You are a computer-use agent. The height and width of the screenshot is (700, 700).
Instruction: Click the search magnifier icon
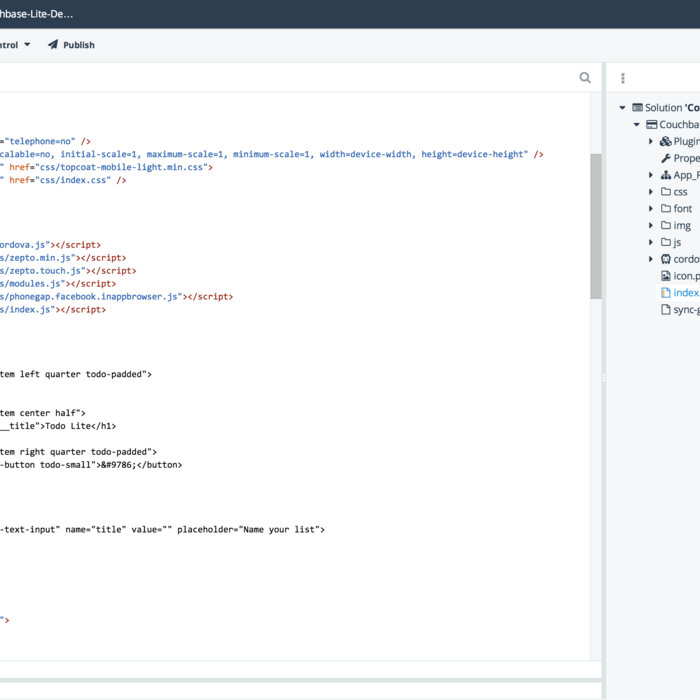click(x=585, y=78)
